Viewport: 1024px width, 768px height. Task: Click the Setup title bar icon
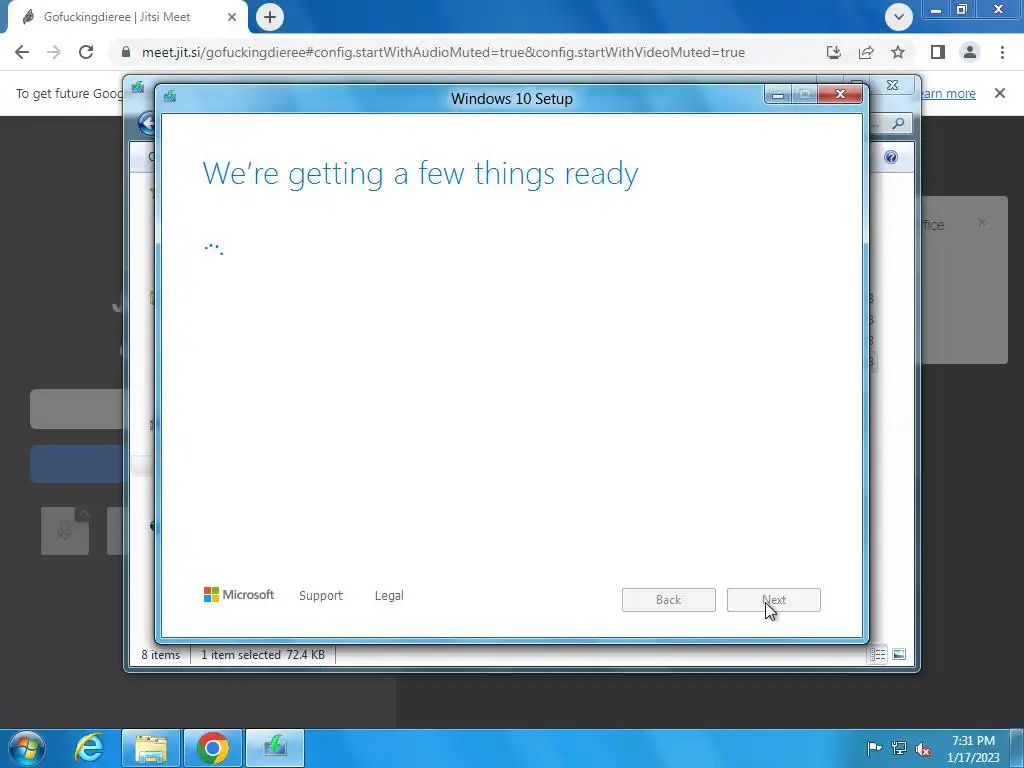point(170,97)
